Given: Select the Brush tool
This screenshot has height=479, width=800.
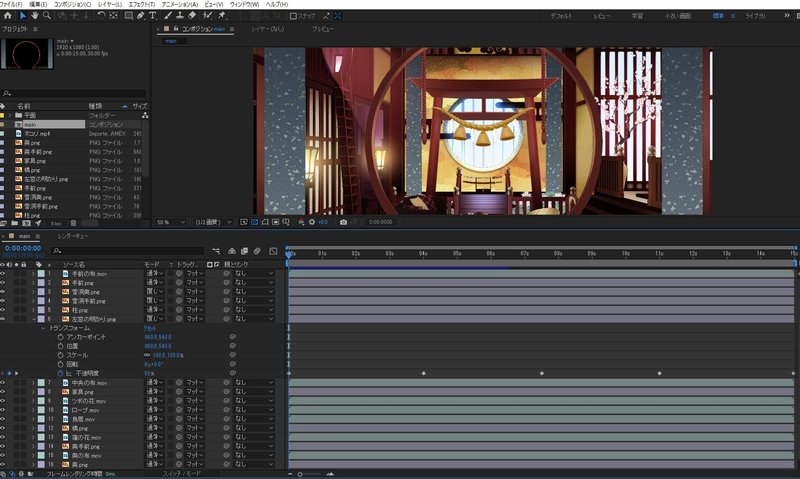Looking at the screenshot, I should [168, 15].
